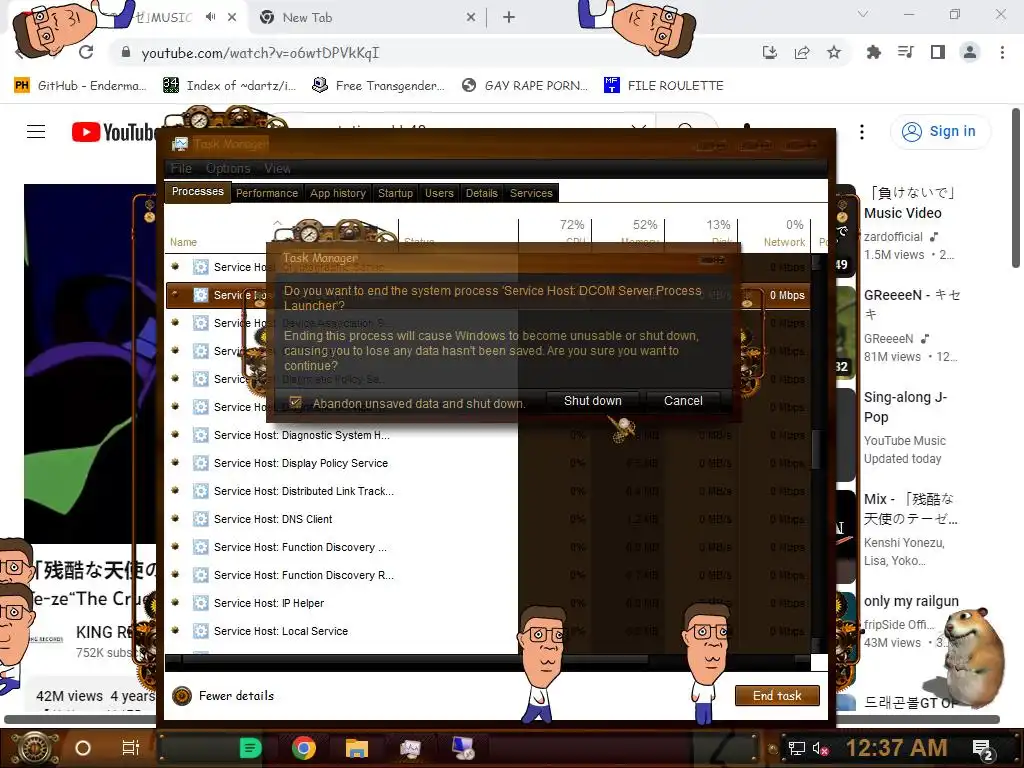The height and width of the screenshot is (768, 1024).
Task: Open Task View on the taskbar
Action: pos(131,748)
